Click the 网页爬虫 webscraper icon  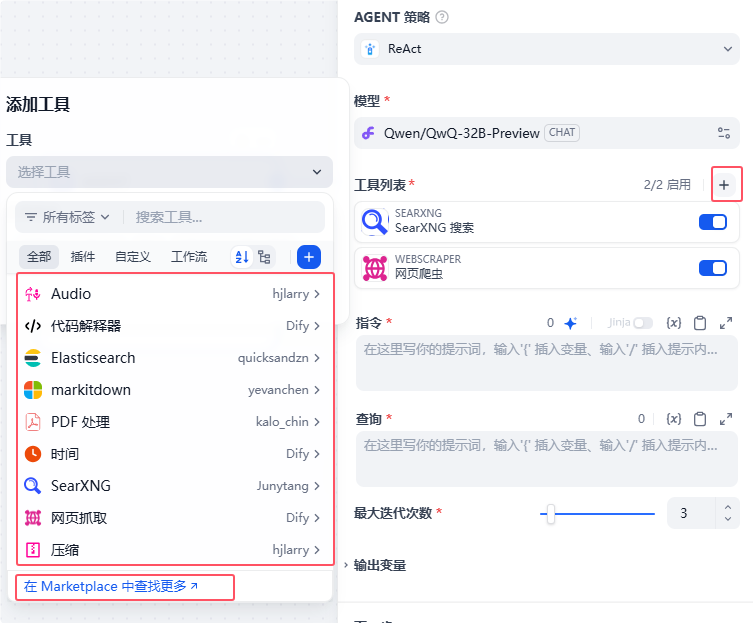coord(375,268)
